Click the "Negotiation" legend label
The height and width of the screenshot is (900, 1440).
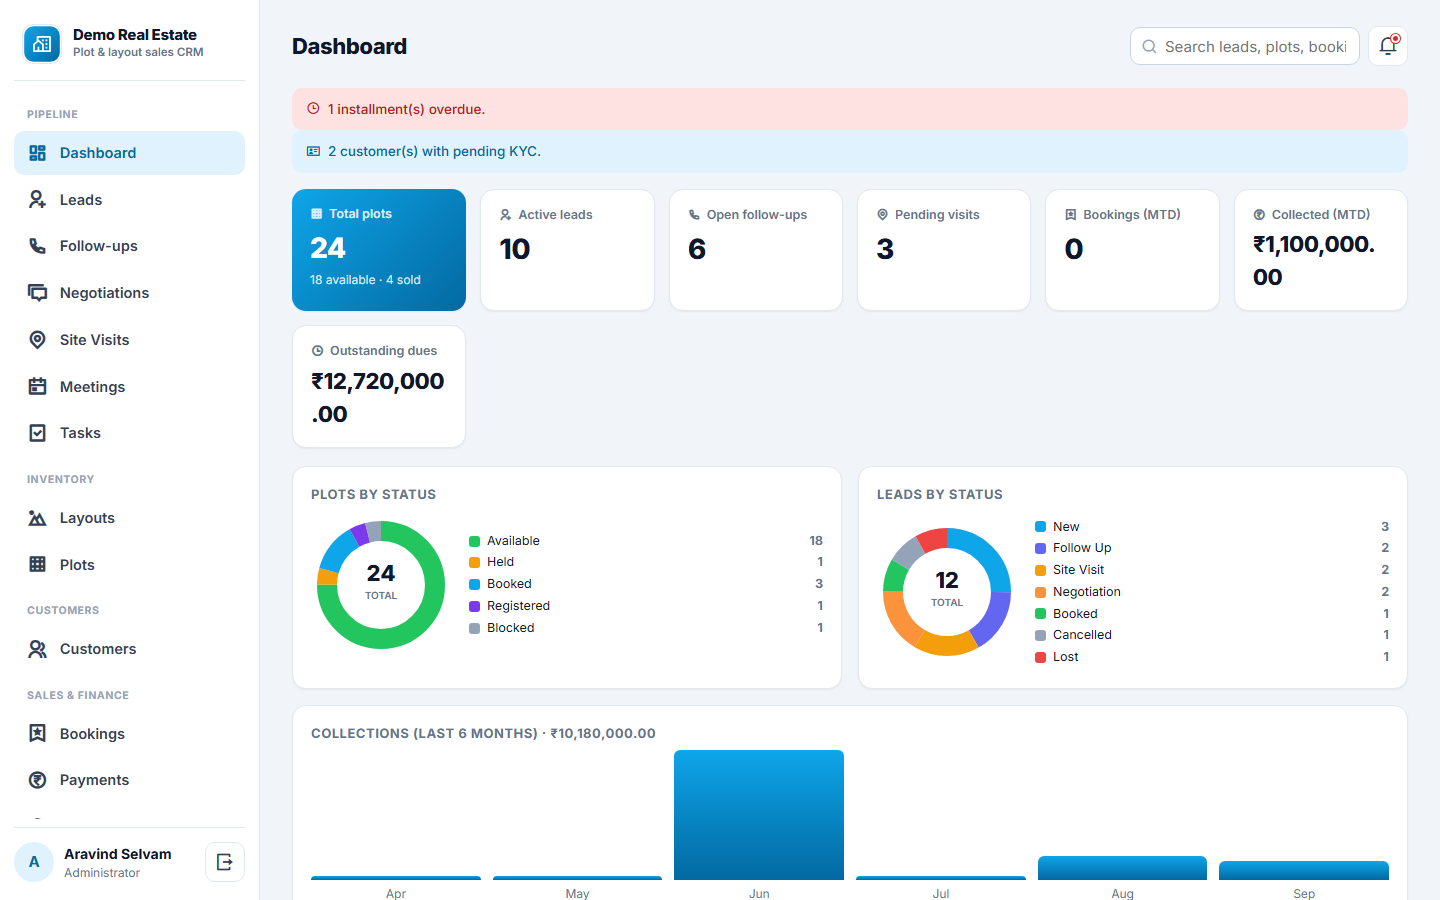pos(1087,592)
